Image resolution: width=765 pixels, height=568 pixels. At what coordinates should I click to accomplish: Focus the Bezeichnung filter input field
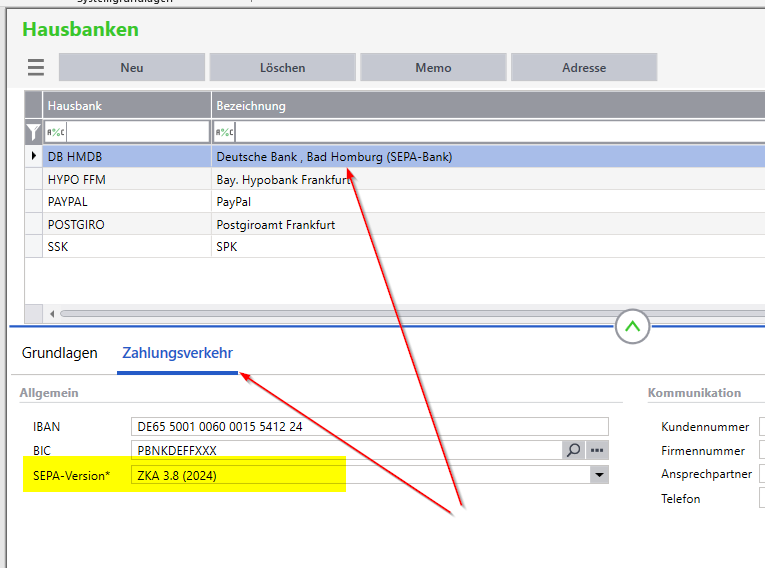[x=500, y=132]
